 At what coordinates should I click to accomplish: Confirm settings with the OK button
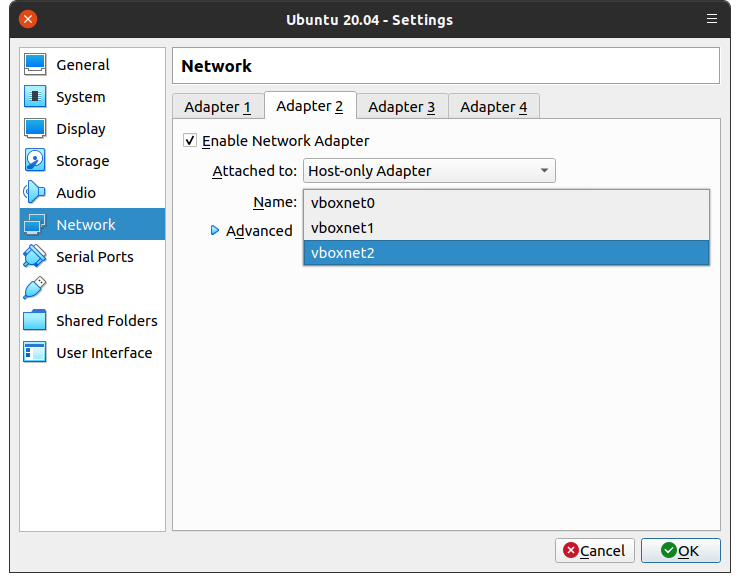(680, 550)
